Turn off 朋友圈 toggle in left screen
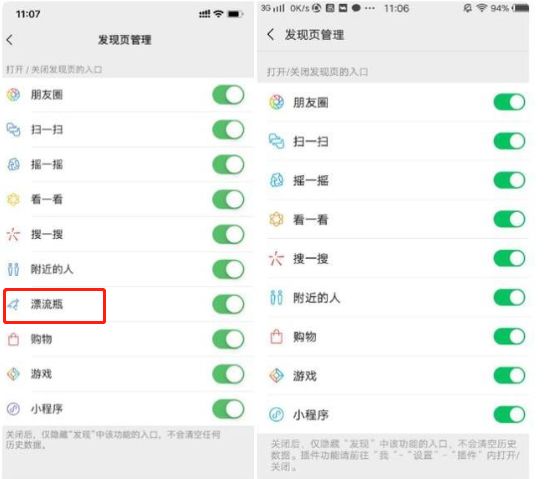Viewport: 546px width, 479px height. tap(228, 95)
